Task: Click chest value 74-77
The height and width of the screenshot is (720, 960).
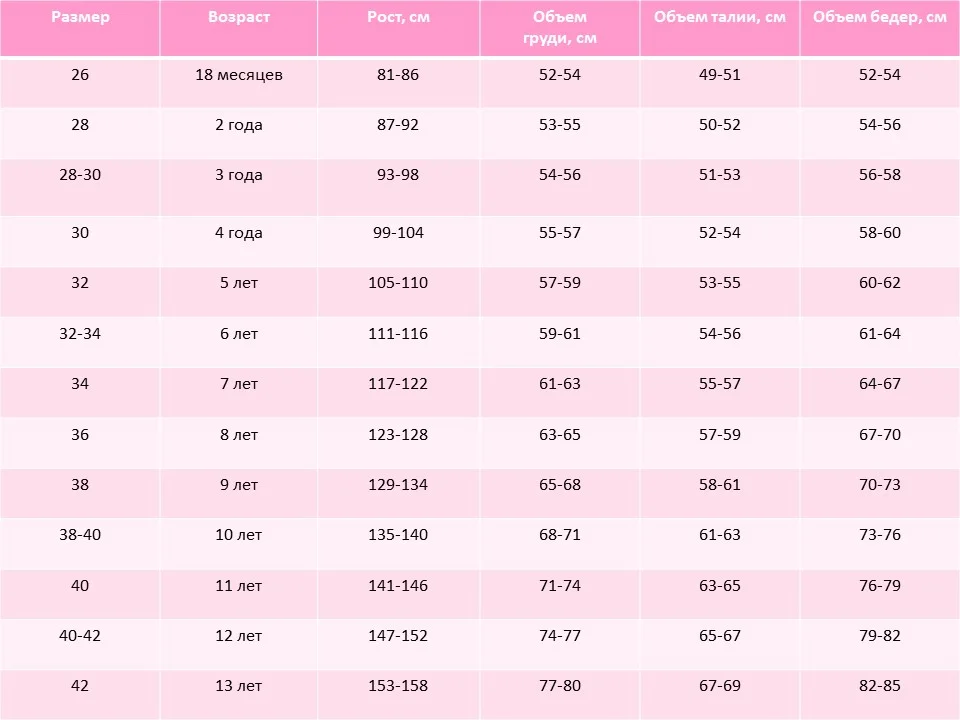Action: (x=560, y=636)
